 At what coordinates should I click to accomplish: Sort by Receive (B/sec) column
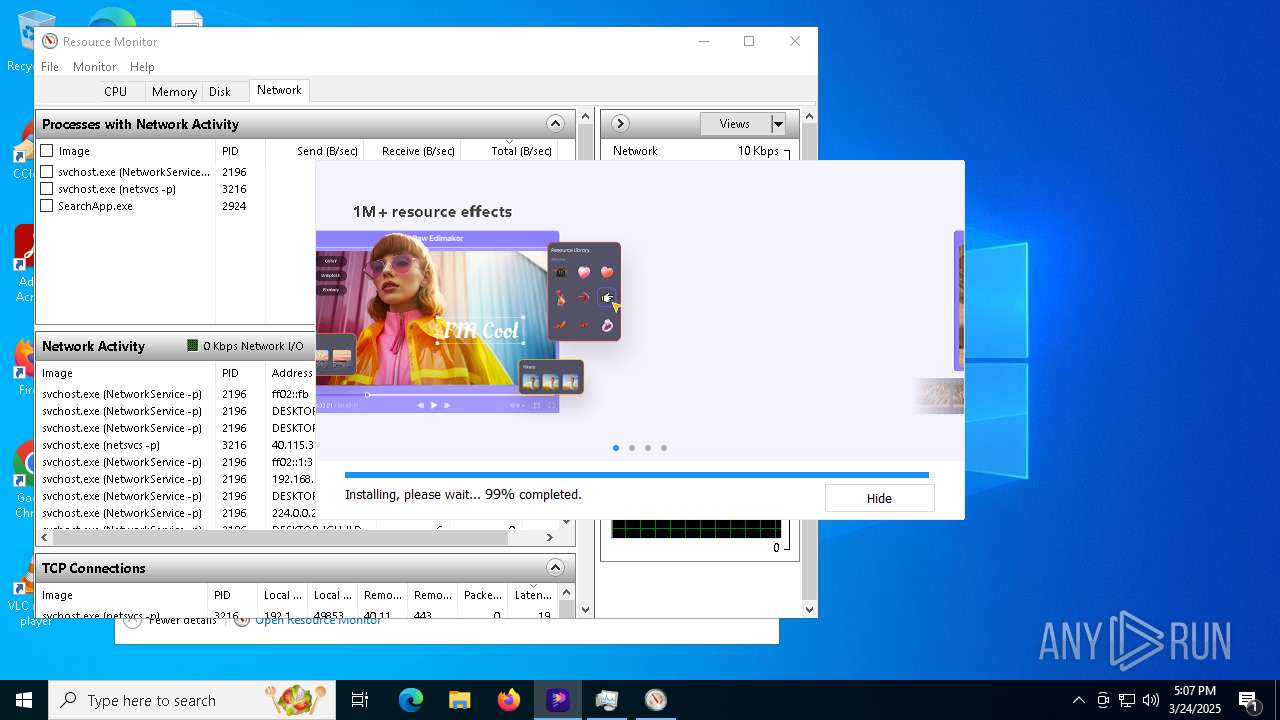pos(411,151)
